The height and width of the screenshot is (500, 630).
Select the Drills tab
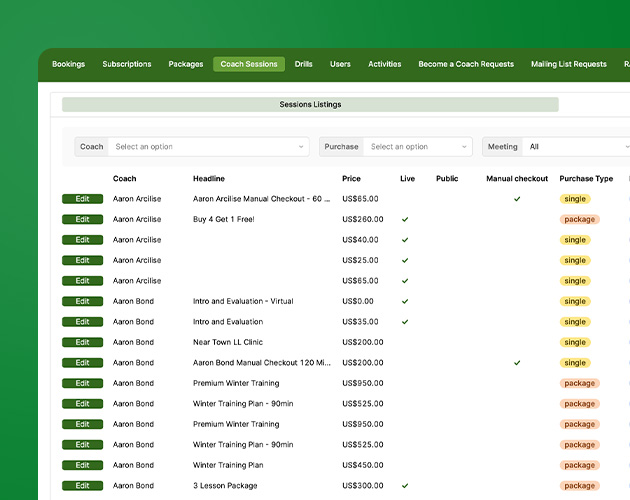point(304,64)
